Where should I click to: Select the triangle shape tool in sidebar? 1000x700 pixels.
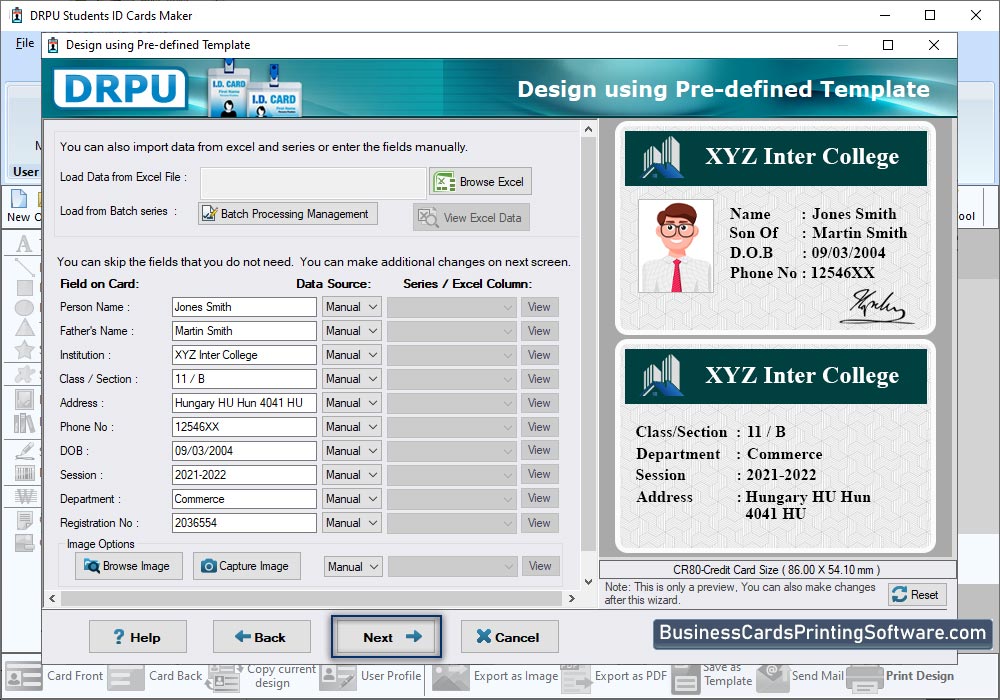tap(24, 328)
